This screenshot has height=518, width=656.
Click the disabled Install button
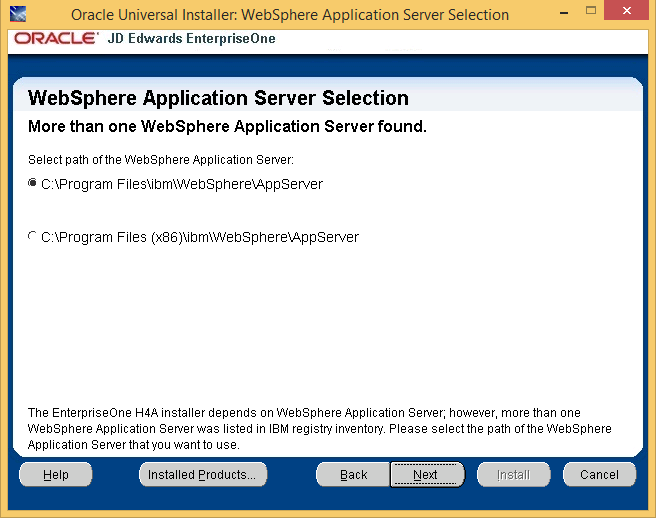(x=514, y=474)
